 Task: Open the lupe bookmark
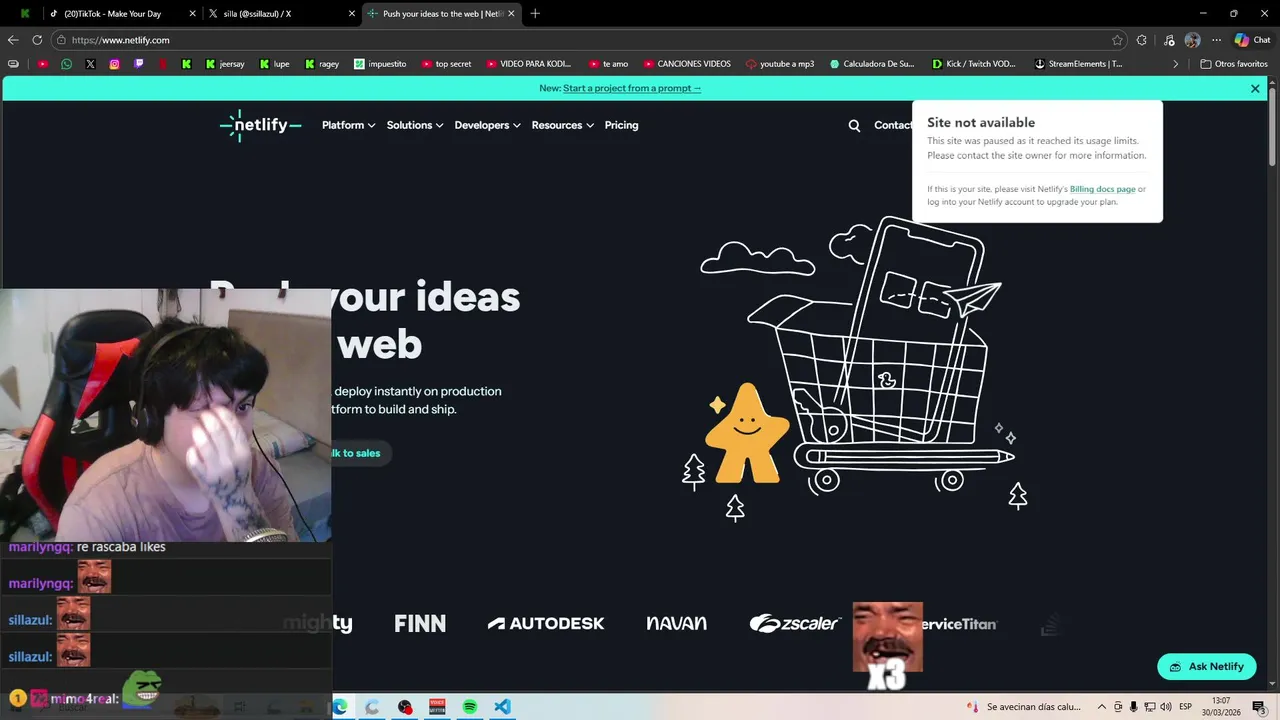click(274, 64)
